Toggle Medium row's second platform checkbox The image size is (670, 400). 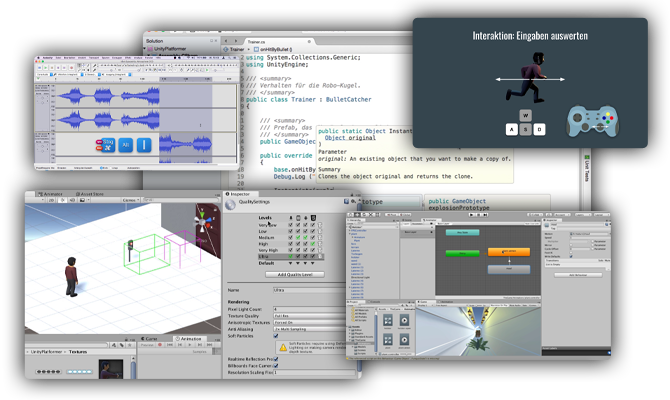298,238
